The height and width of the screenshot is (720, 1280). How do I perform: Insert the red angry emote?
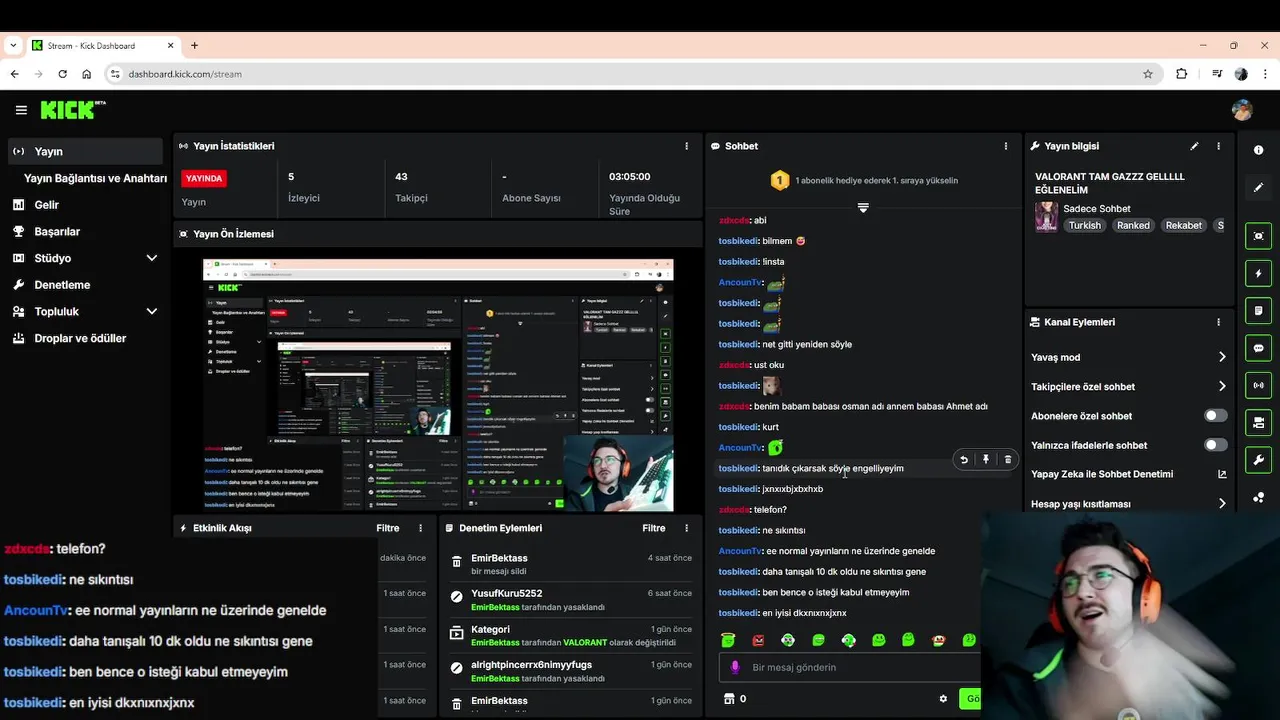click(758, 640)
